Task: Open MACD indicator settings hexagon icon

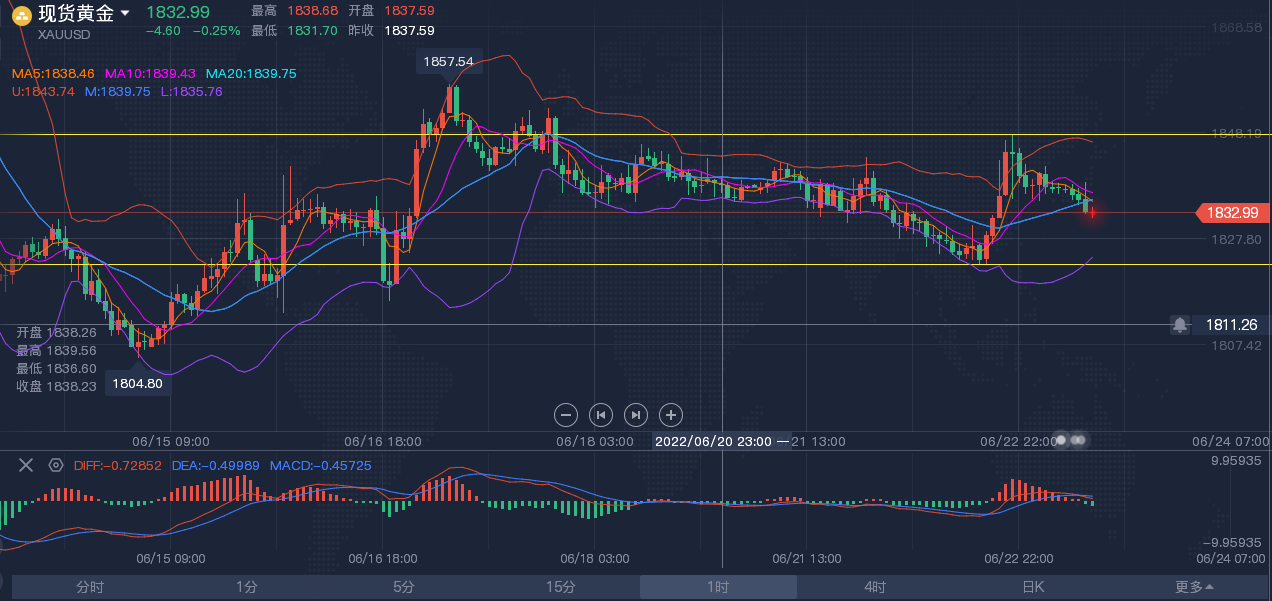Action: [x=56, y=465]
